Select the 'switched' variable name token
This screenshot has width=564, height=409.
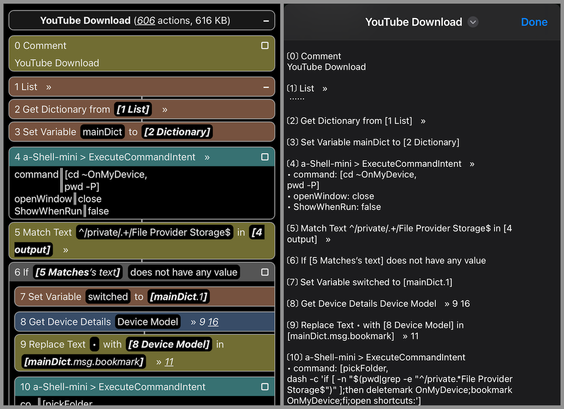(x=108, y=297)
